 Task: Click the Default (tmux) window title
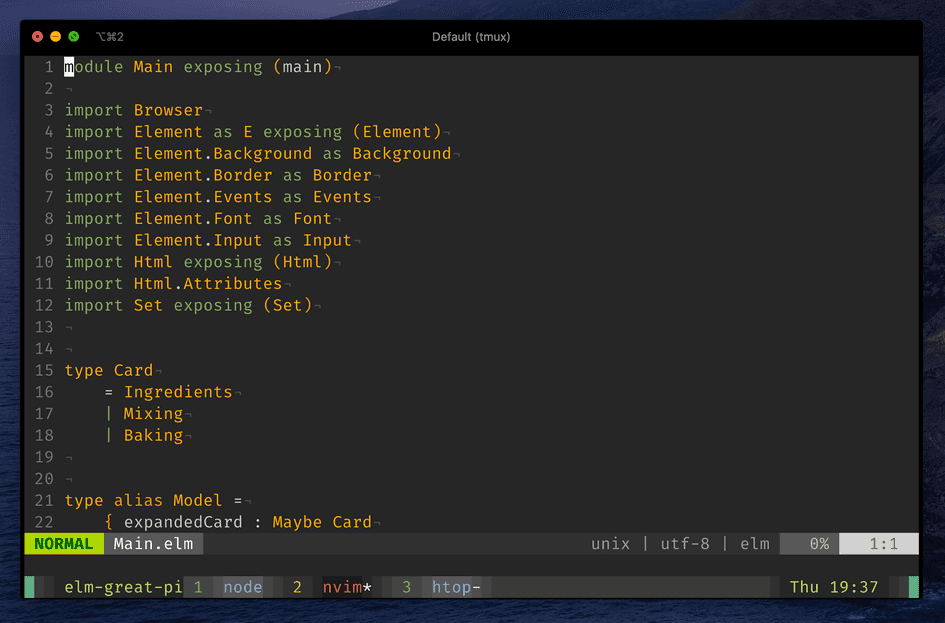[x=471, y=36]
